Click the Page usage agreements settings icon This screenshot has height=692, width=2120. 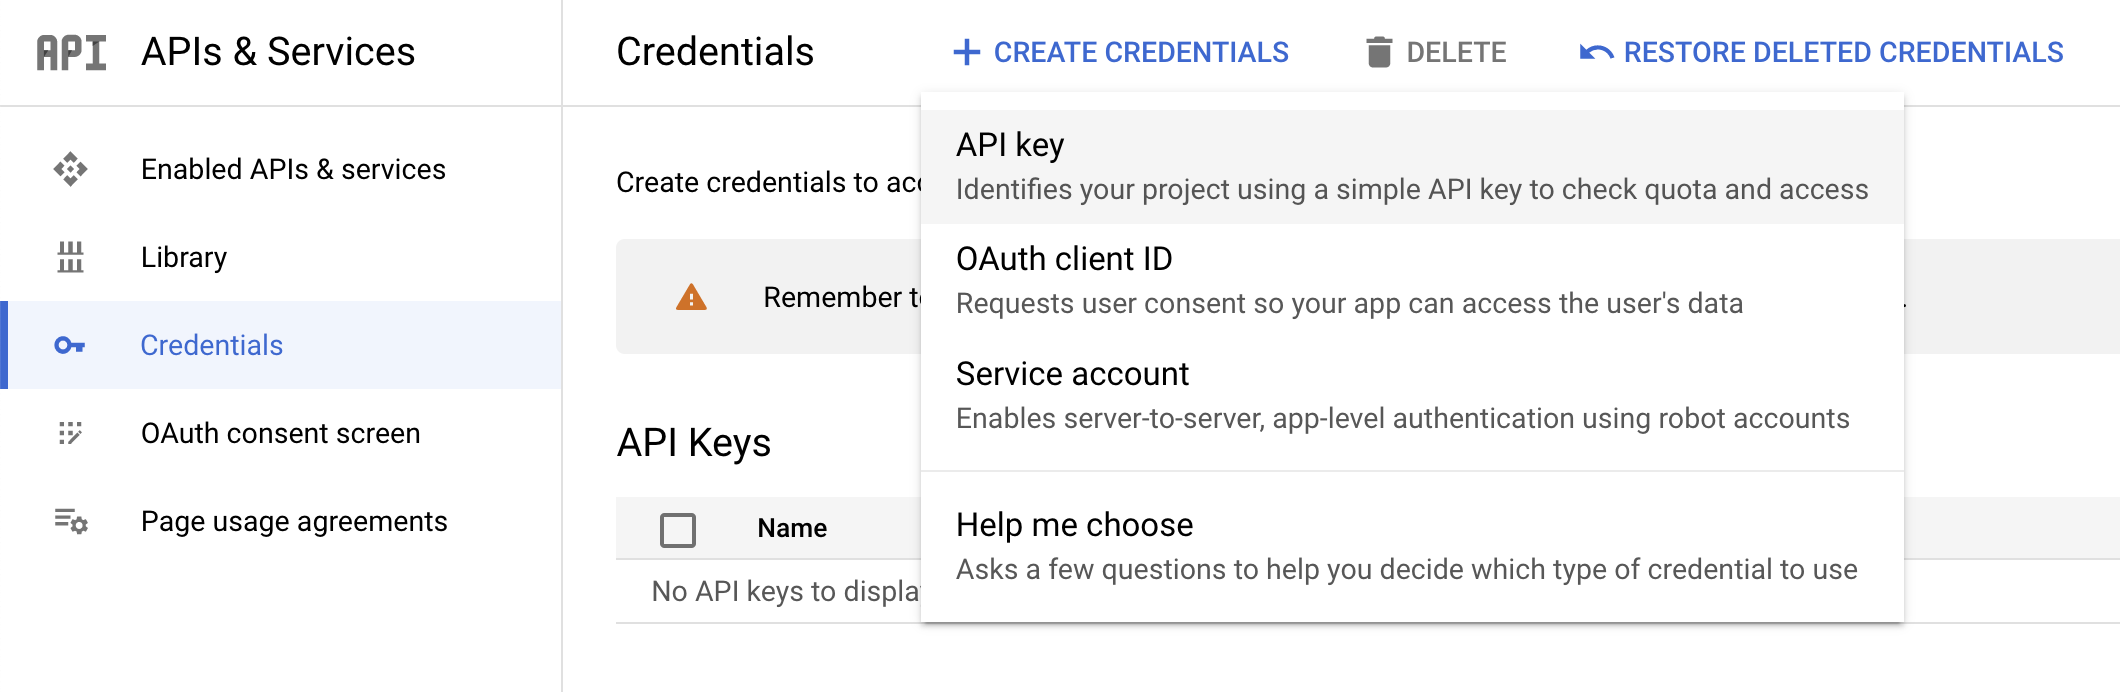click(x=70, y=521)
